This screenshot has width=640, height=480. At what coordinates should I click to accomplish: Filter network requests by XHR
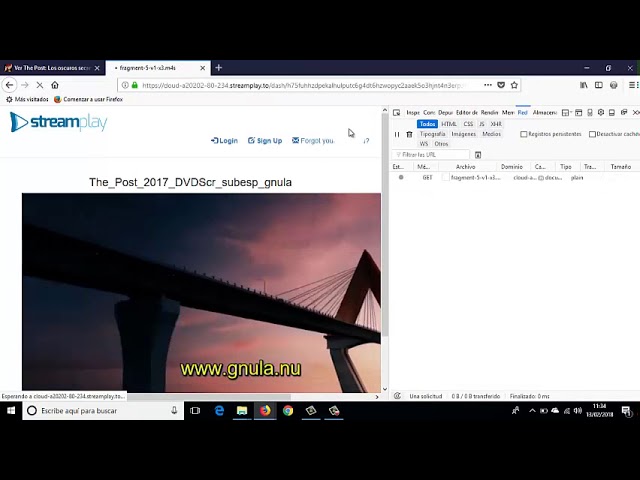coord(496,124)
